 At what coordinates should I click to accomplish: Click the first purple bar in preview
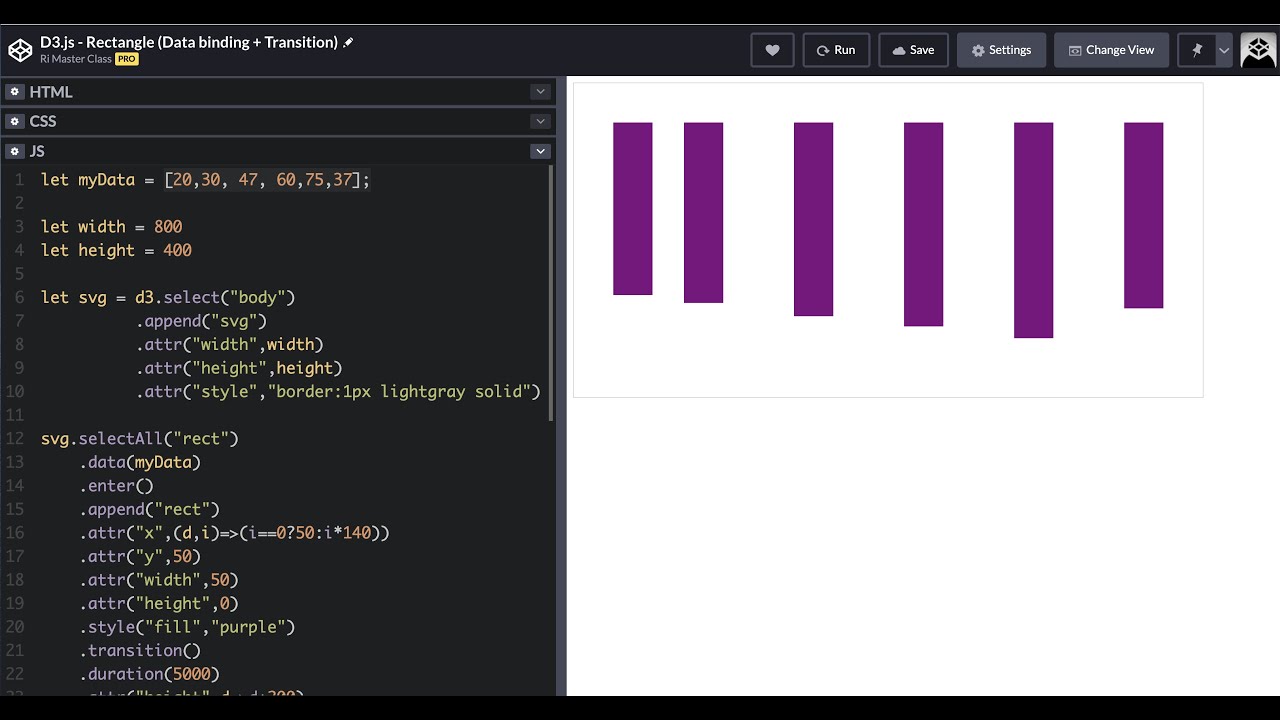pos(632,208)
